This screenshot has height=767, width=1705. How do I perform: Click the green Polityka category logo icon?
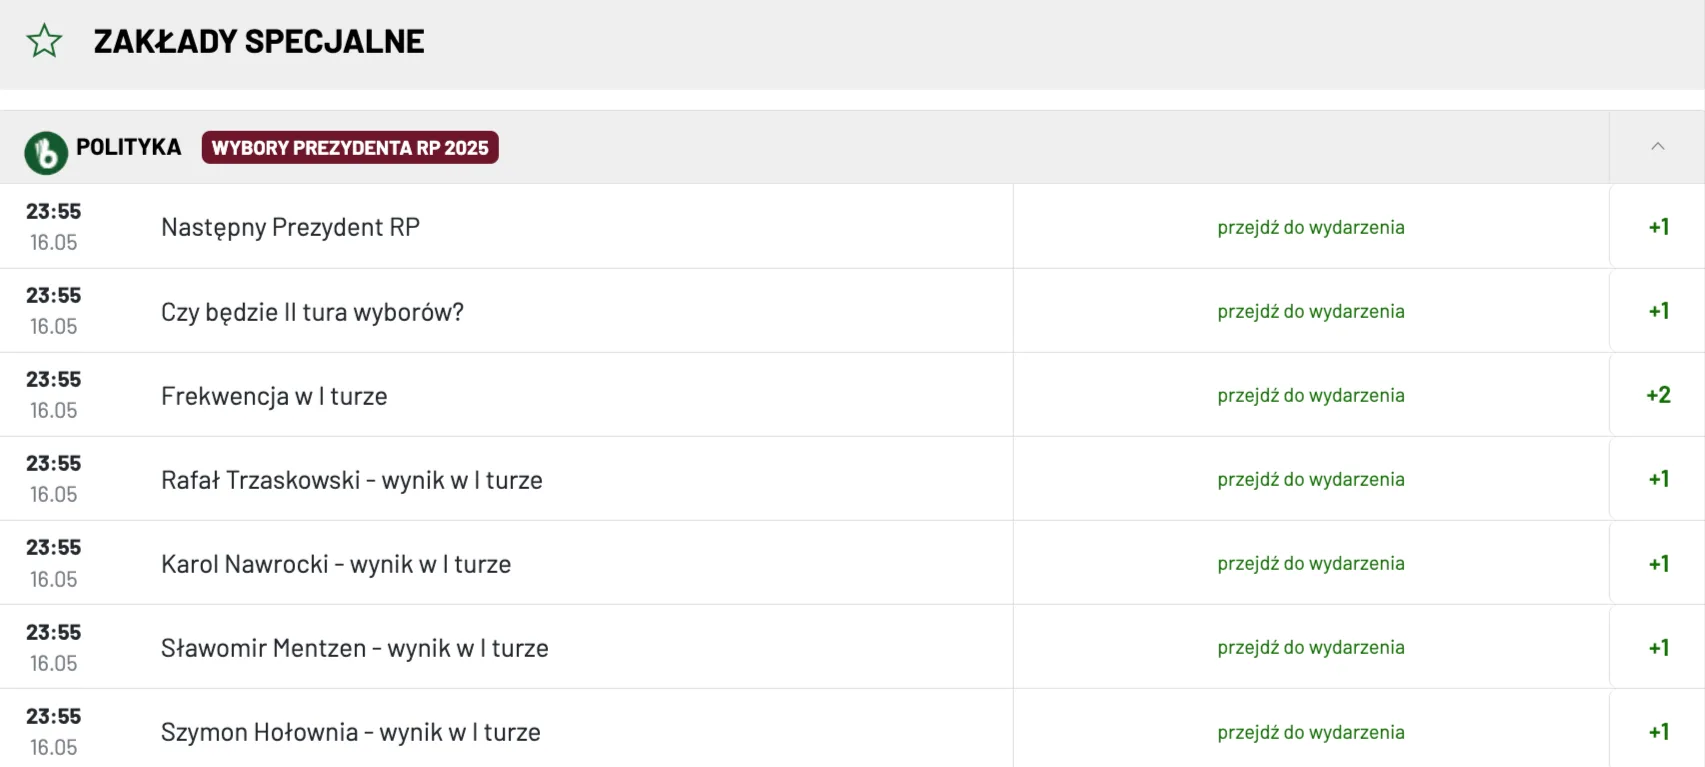click(46, 153)
